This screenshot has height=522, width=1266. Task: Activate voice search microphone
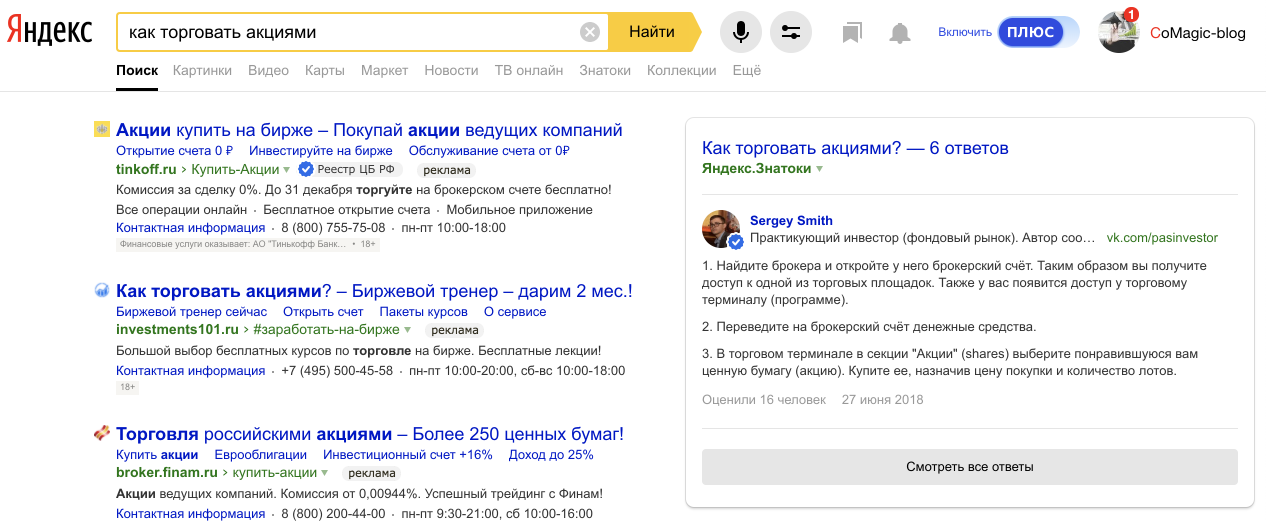740,32
